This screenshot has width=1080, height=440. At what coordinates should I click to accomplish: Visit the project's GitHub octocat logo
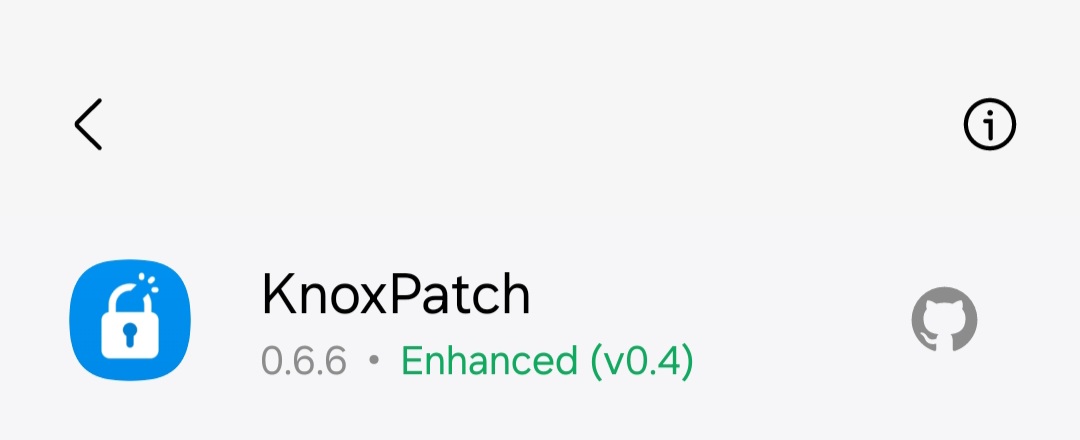[944, 319]
